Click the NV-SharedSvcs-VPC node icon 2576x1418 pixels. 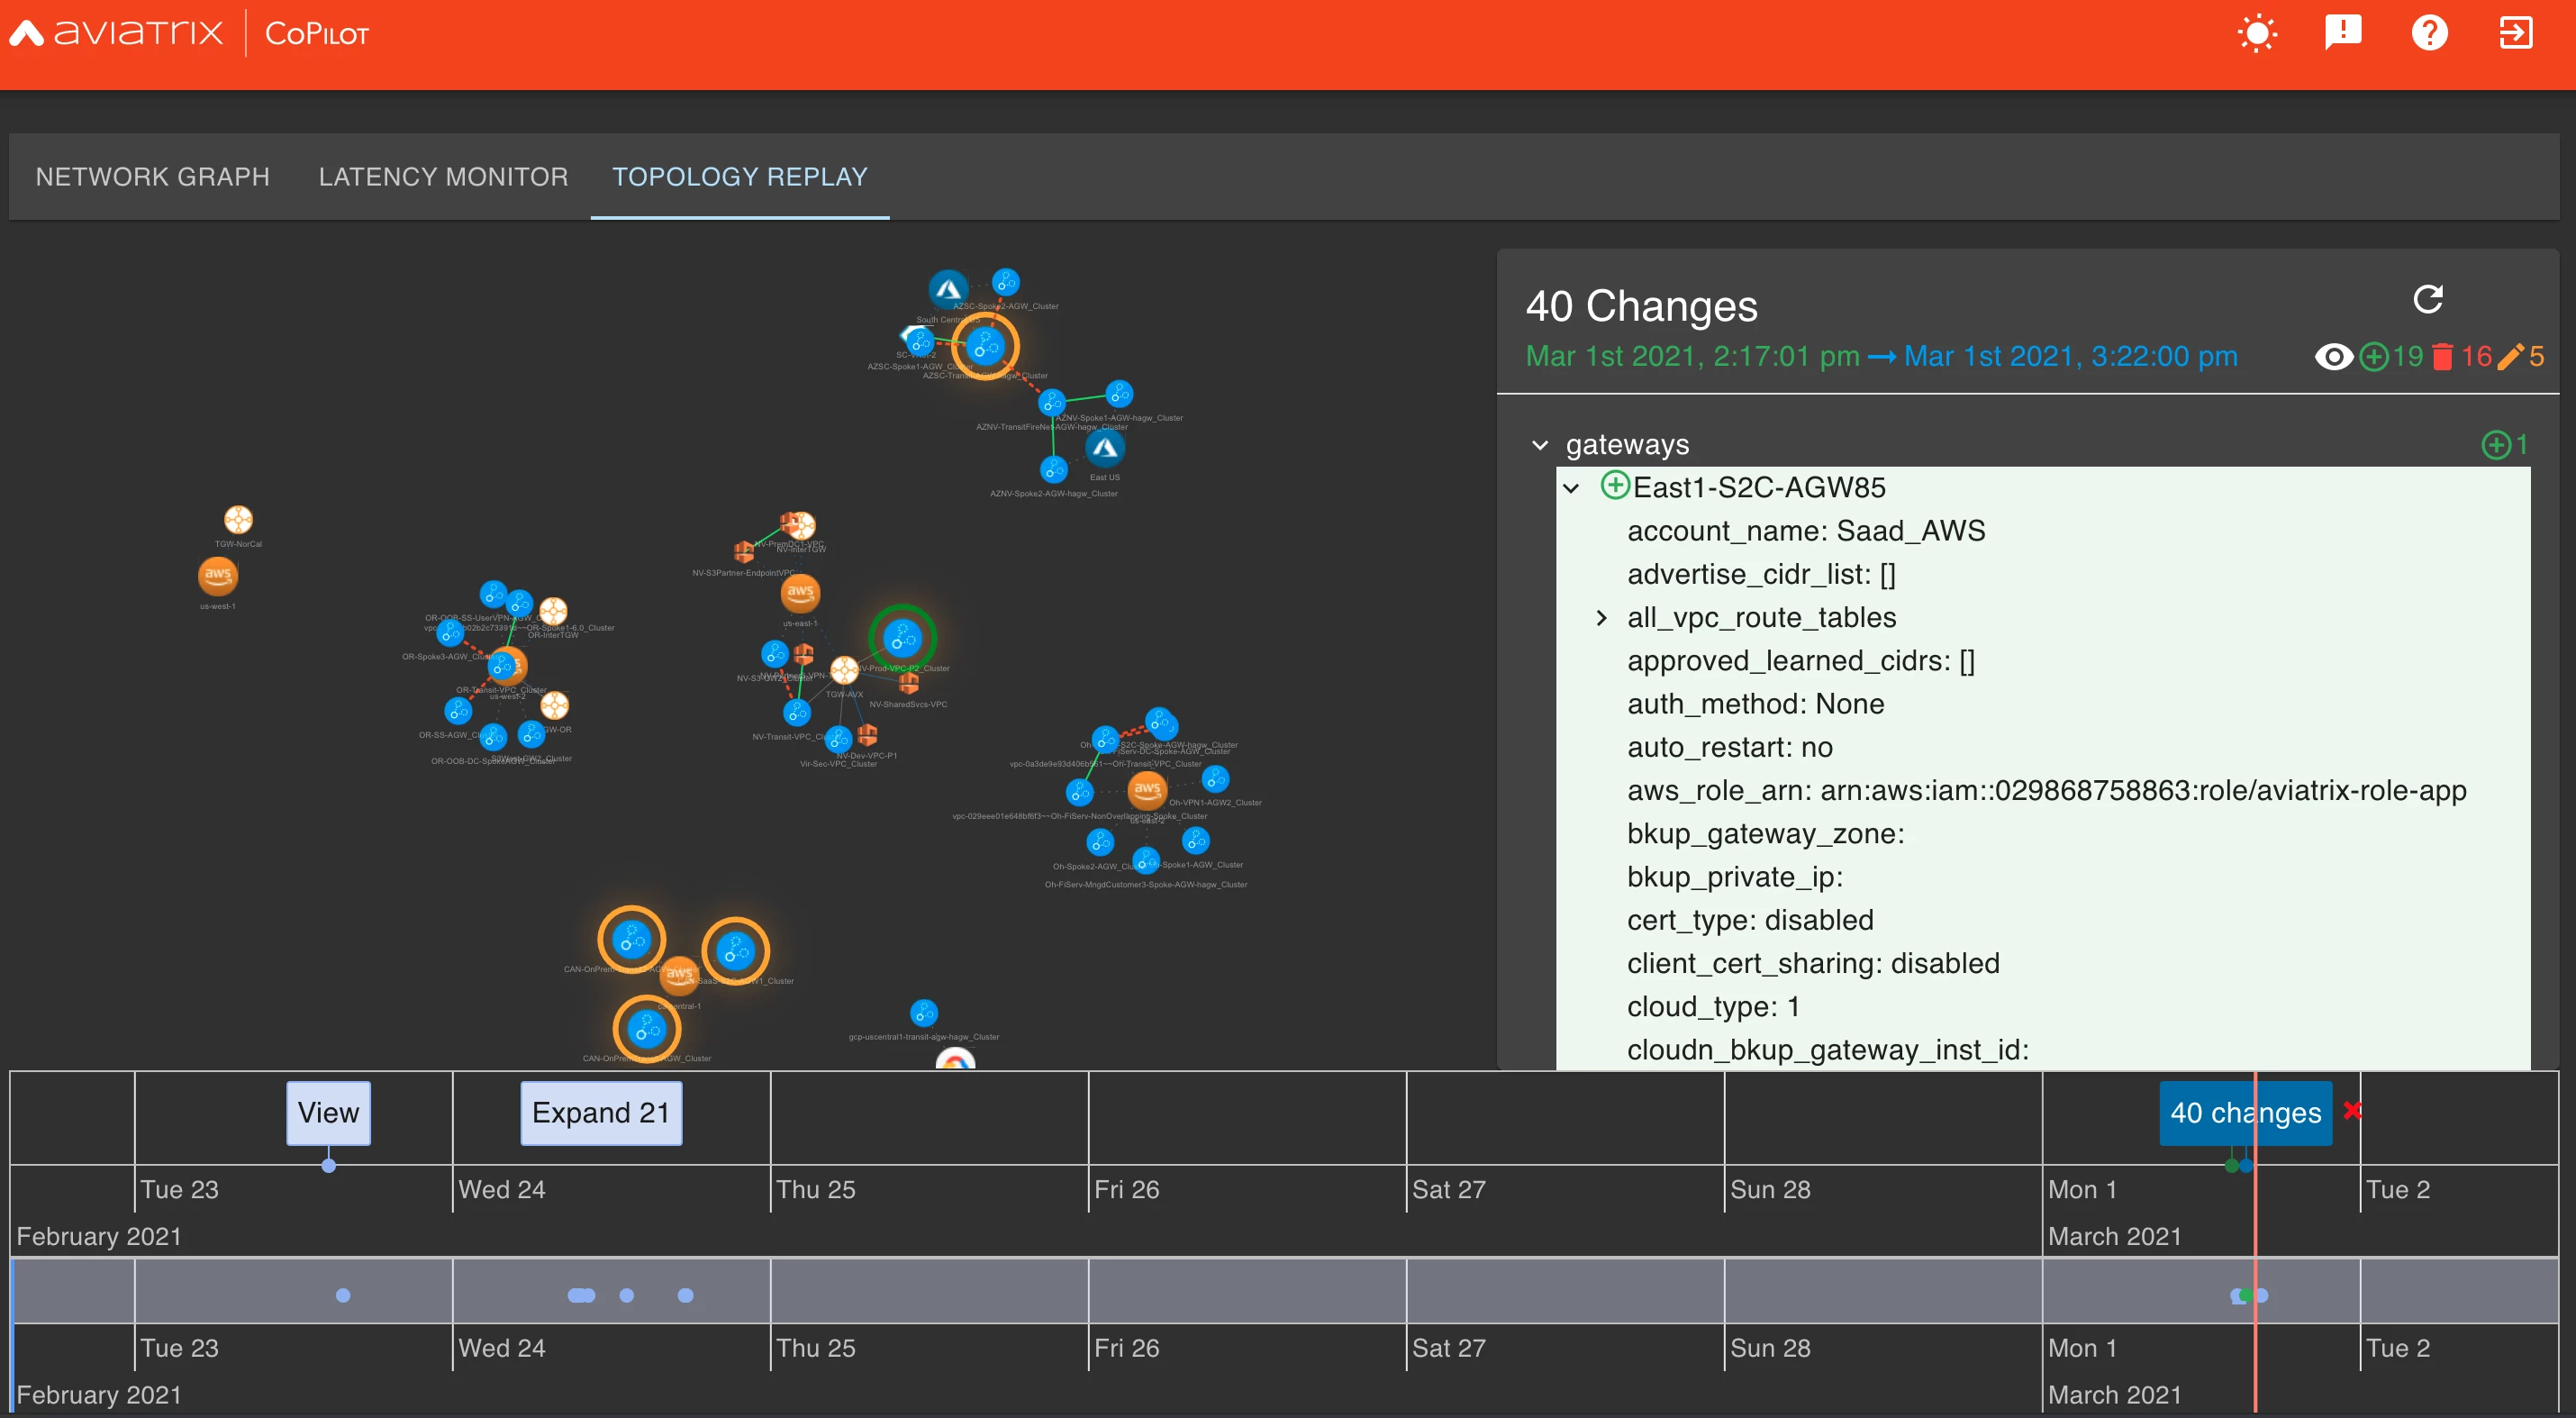(x=908, y=683)
